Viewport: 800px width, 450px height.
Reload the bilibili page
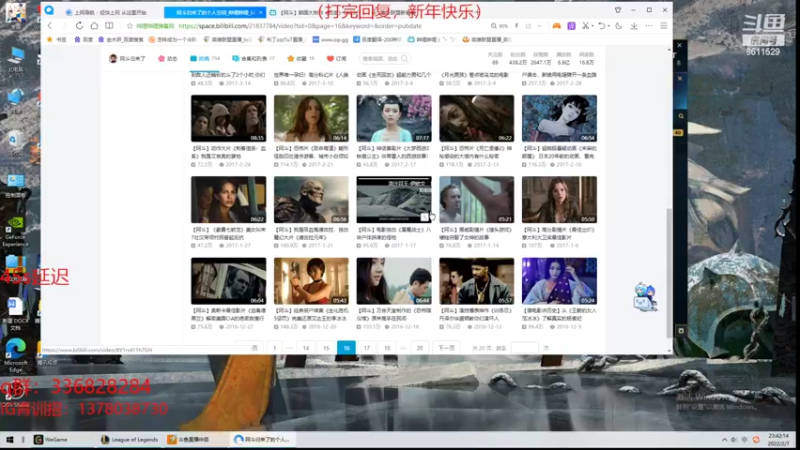(79, 26)
